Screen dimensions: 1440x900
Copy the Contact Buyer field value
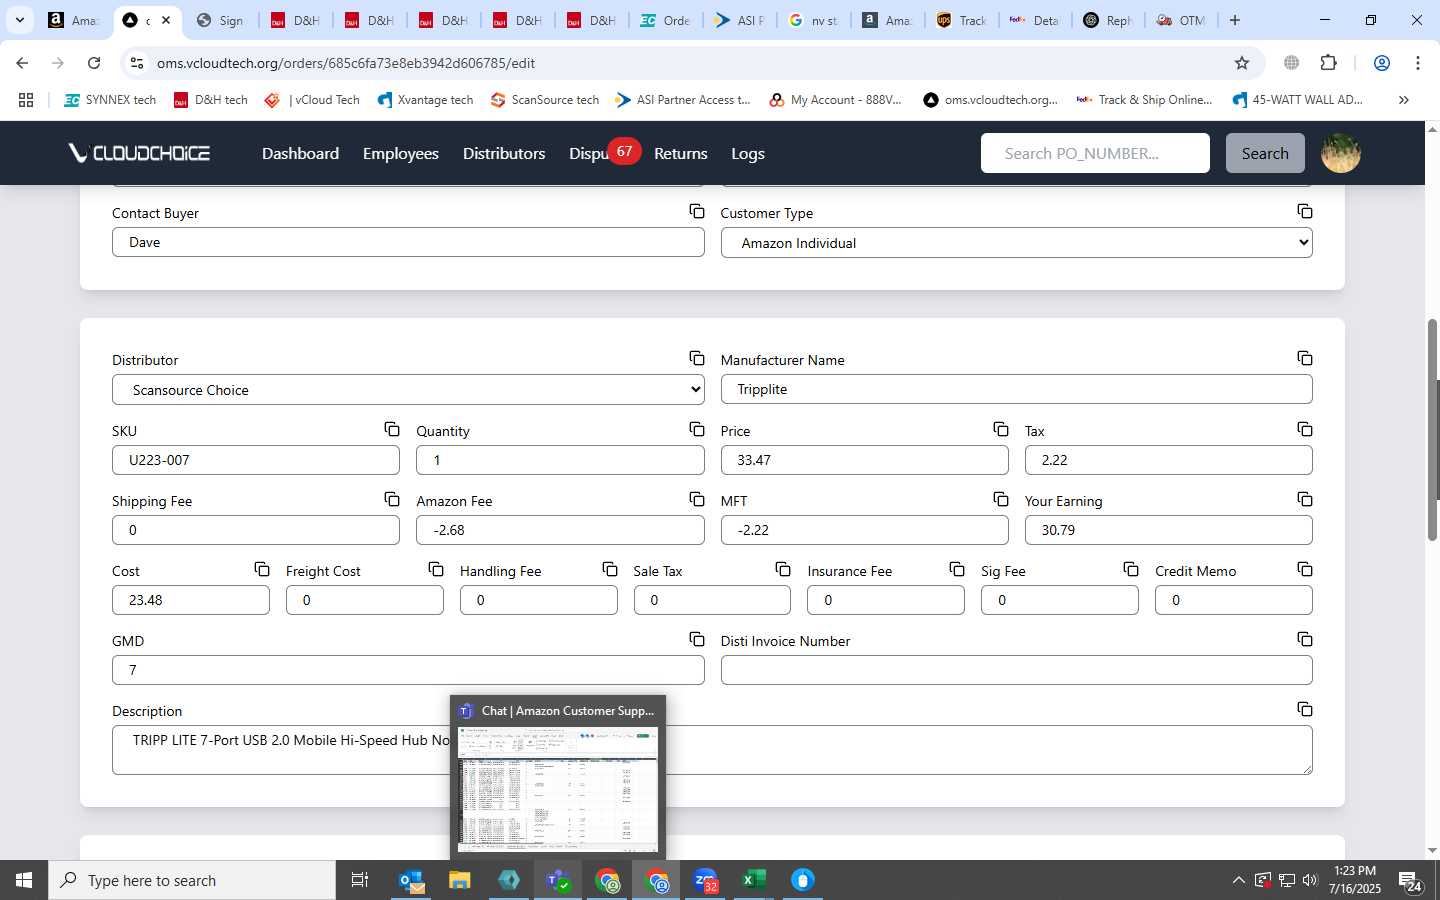(697, 211)
